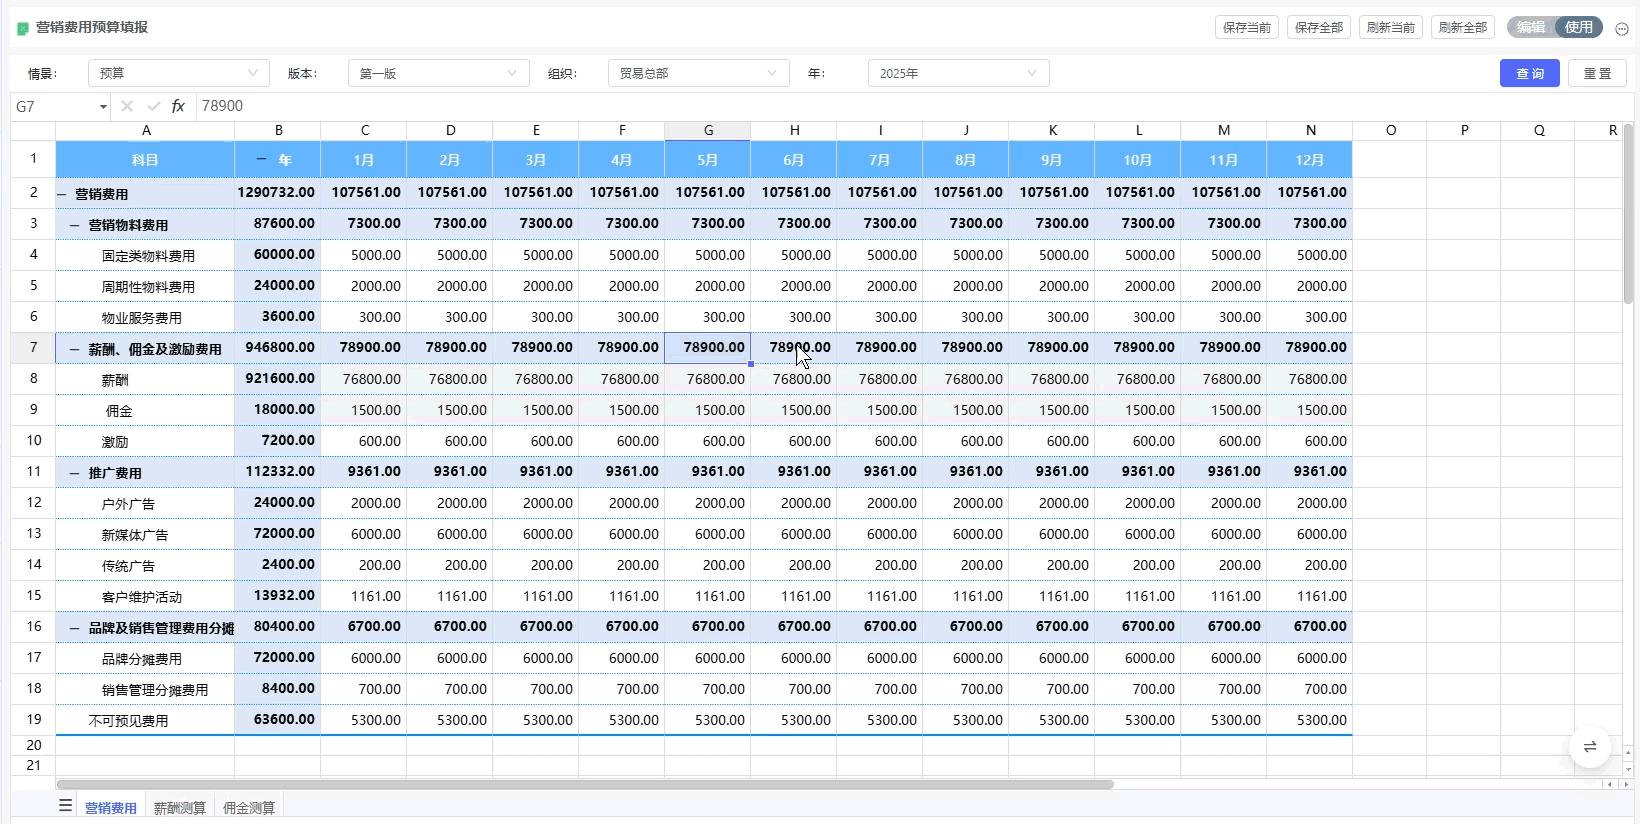The image size is (1640, 824).
Task: Open the 组织 dropdown showing 贸易总部
Action: (x=699, y=73)
